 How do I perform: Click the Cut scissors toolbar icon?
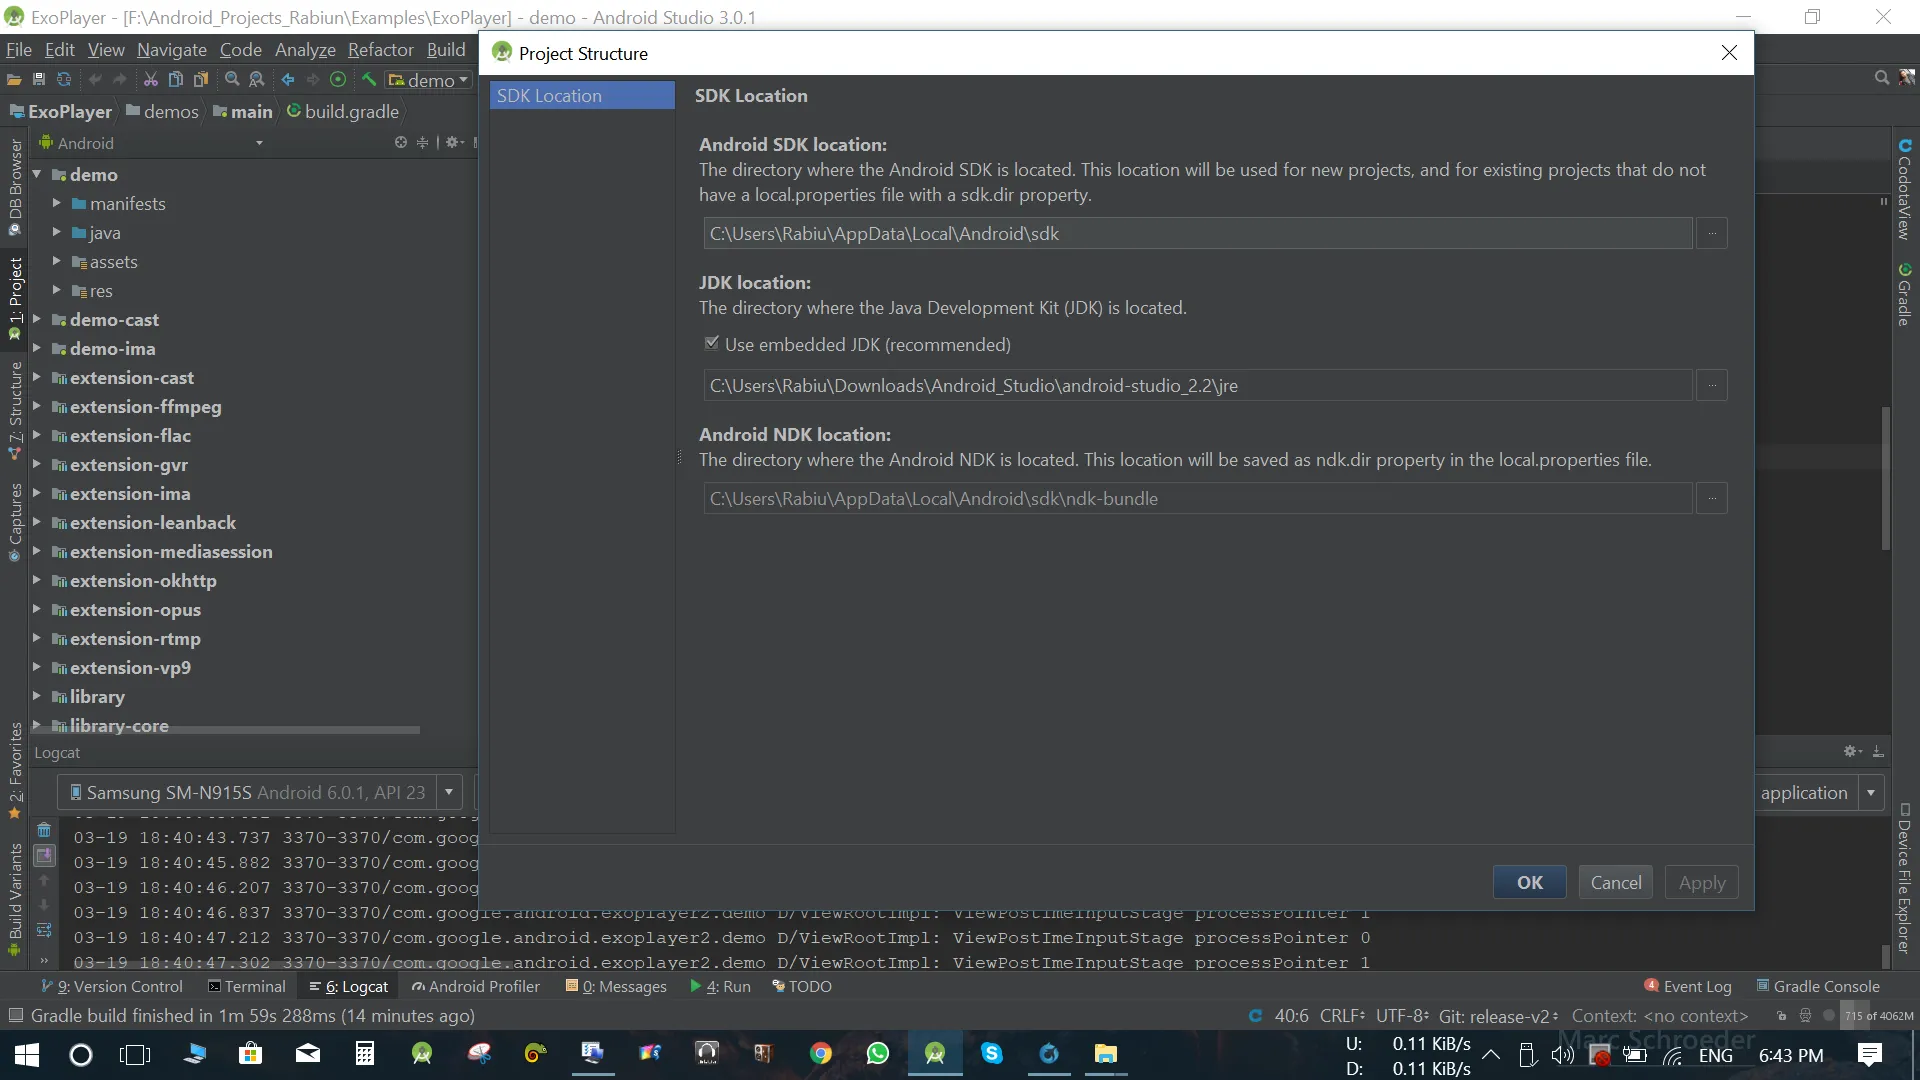click(x=150, y=80)
